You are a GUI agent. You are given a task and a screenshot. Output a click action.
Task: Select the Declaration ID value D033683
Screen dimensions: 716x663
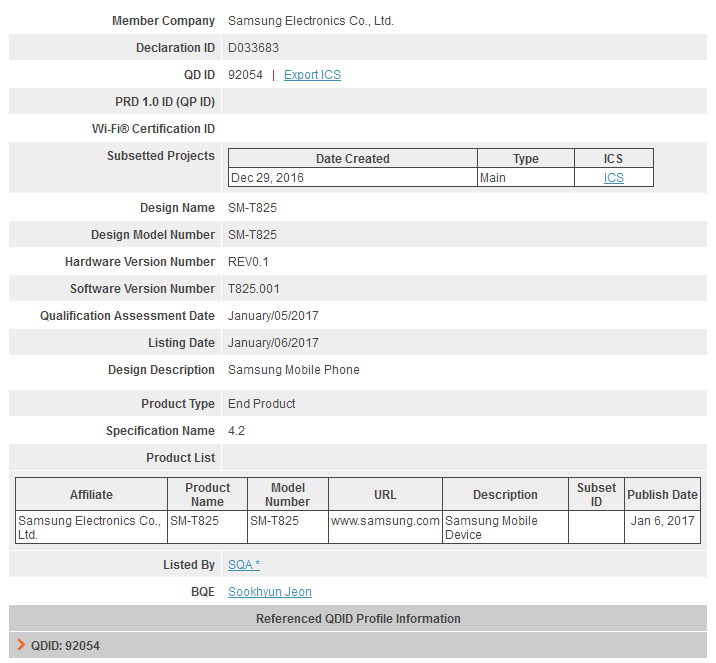253,48
